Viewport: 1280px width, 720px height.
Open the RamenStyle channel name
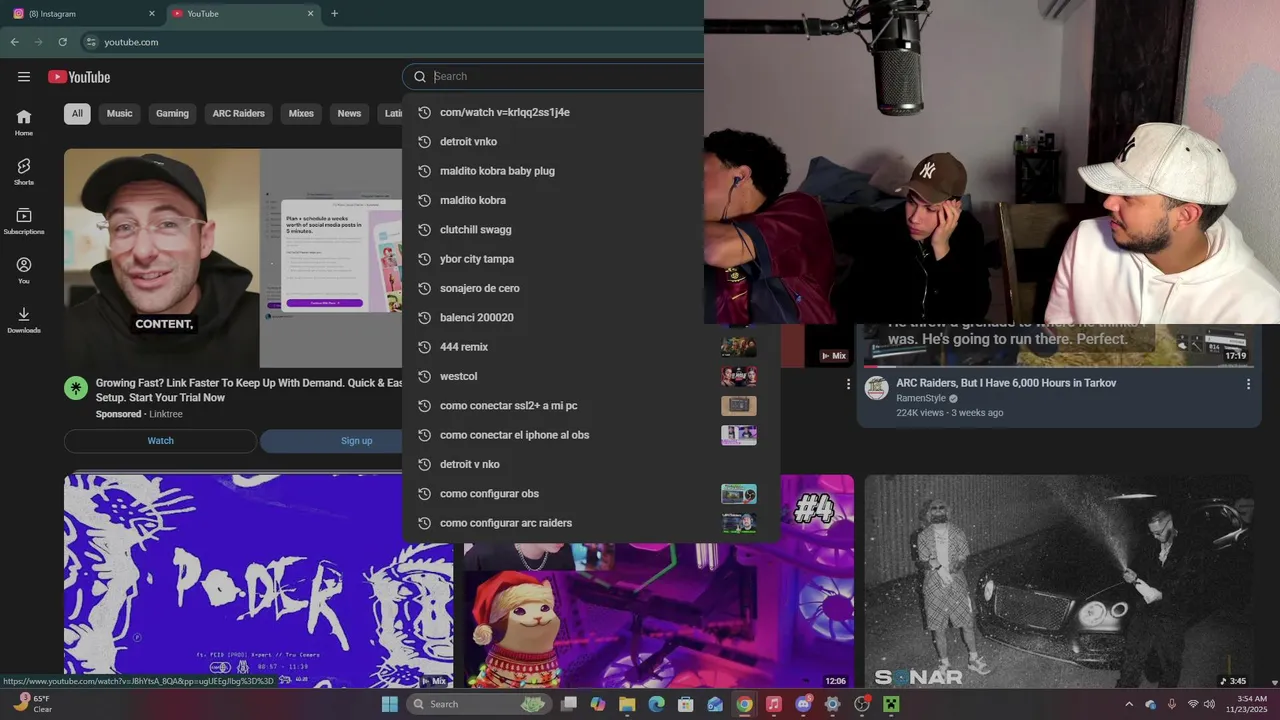click(x=921, y=398)
